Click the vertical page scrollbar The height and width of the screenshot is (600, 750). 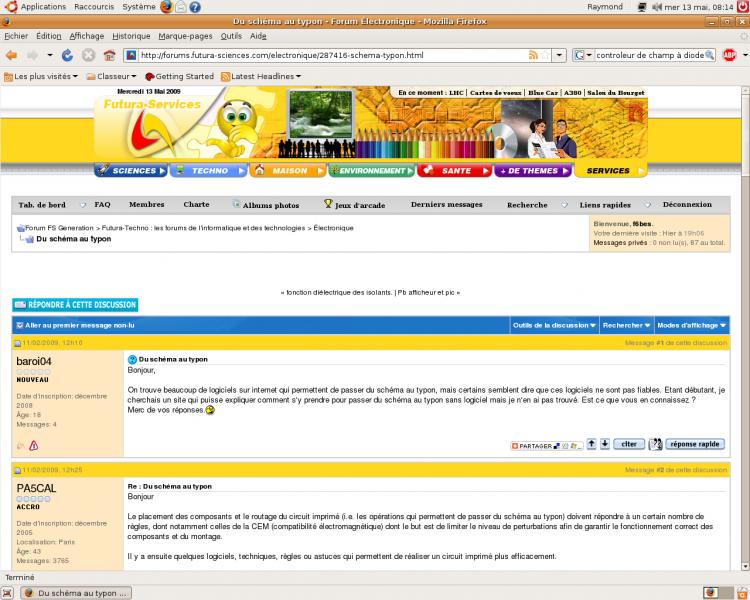[745, 328]
